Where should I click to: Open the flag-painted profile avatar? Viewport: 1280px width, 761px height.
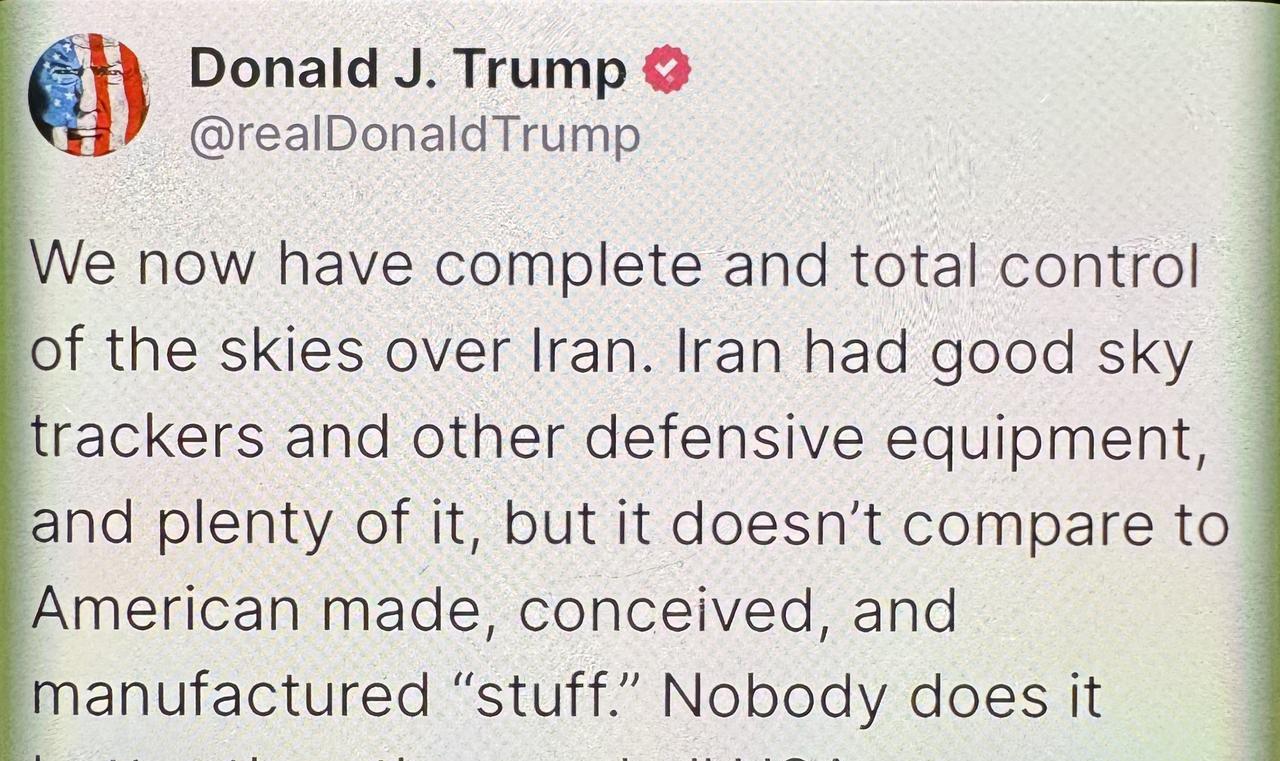point(89,95)
